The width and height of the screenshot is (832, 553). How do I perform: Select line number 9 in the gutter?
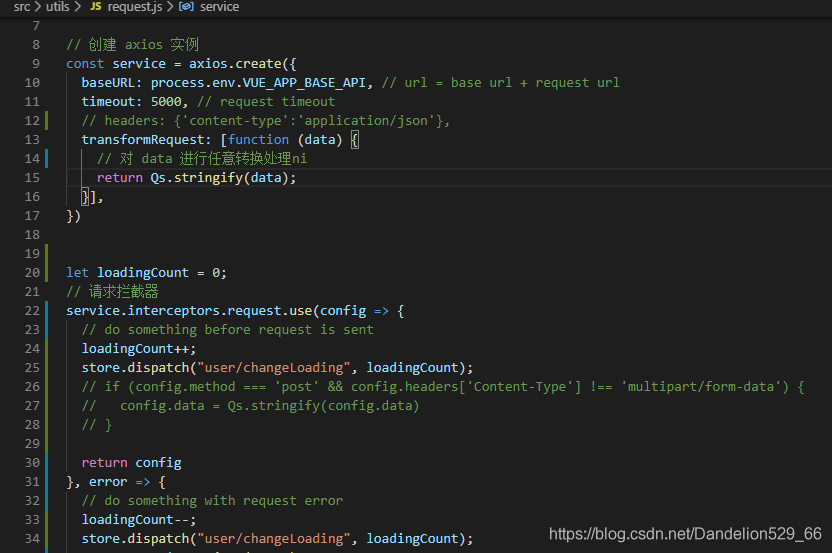click(x=36, y=63)
